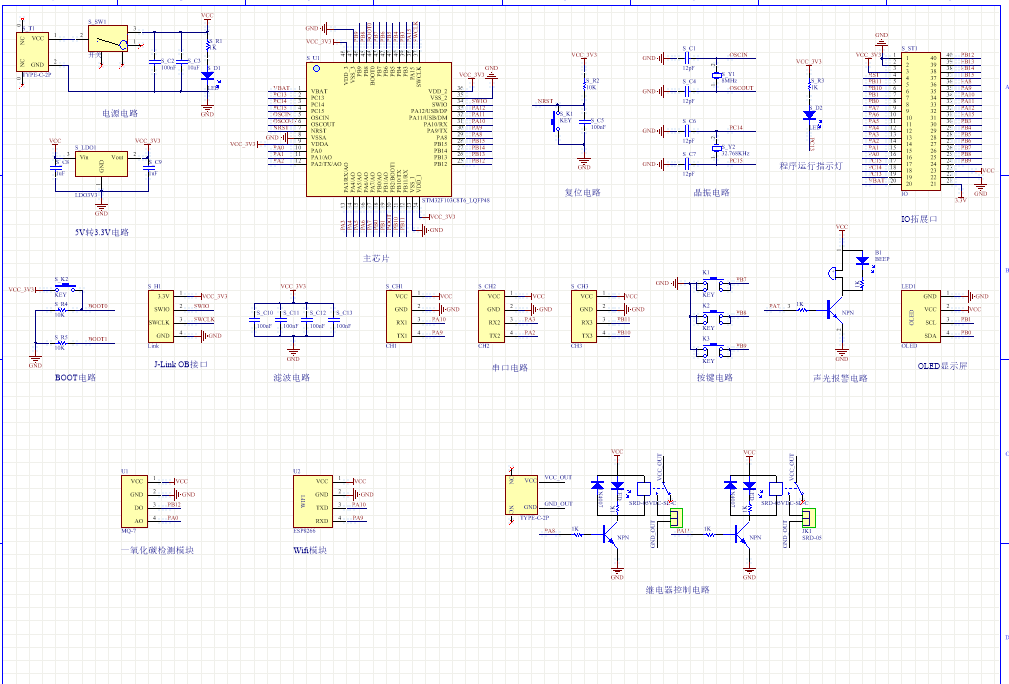Image resolution: width=1009 pixels, height=684 pixels.
Task: Click the 复位电路 label
Action: coord(582,192)
